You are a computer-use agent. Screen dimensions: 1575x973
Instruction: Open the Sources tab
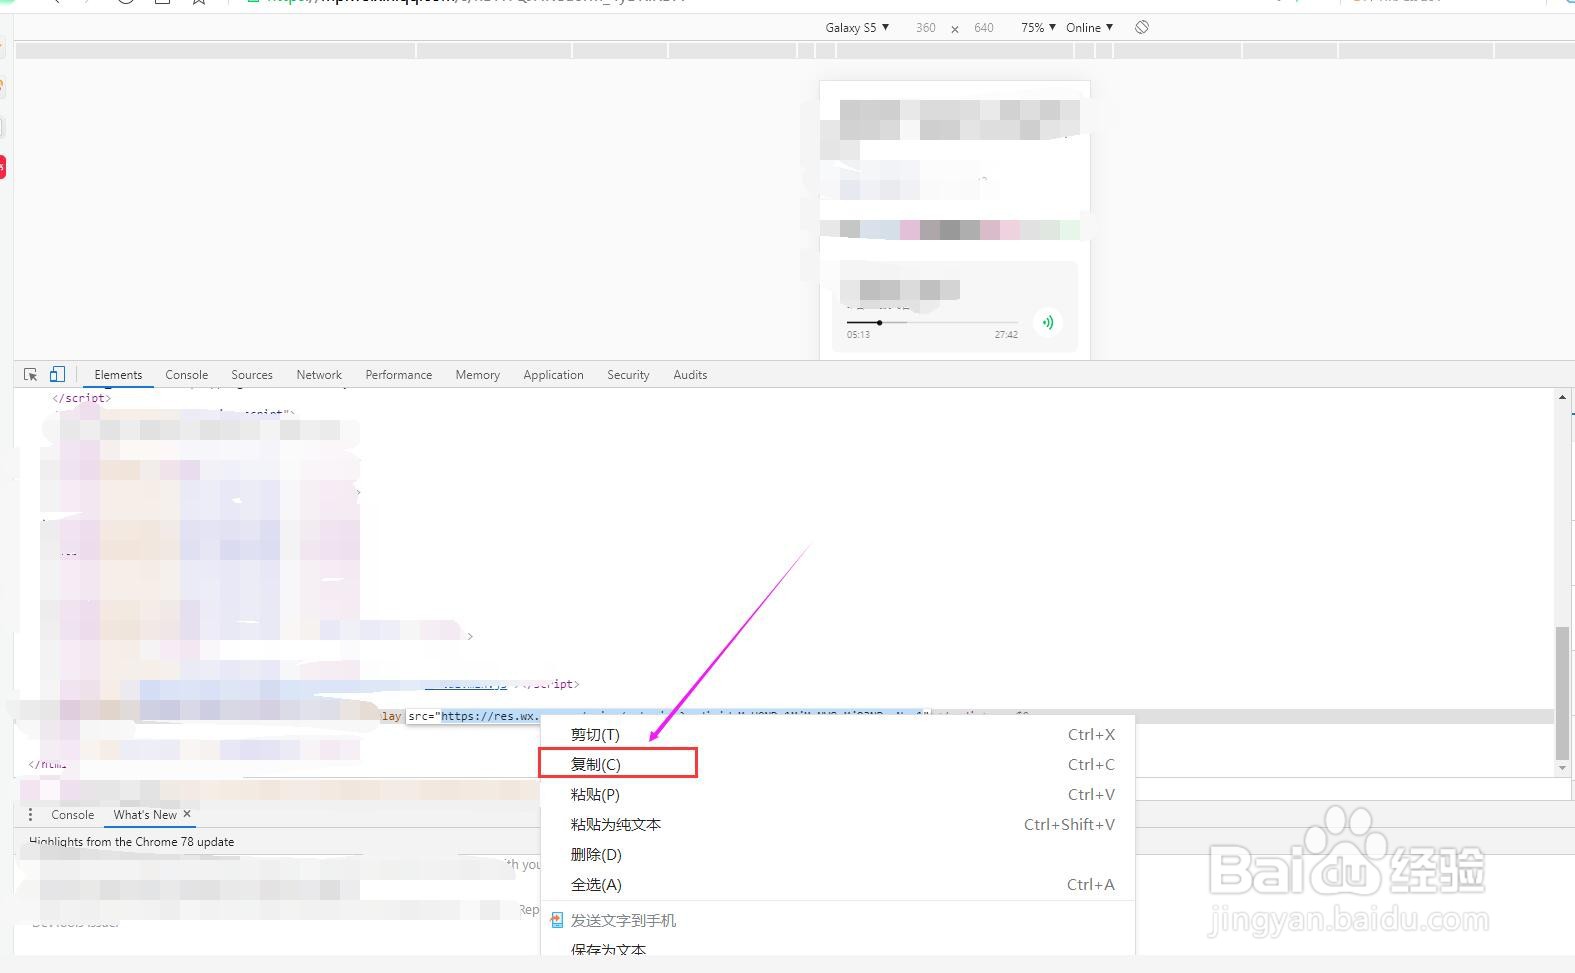252,375
